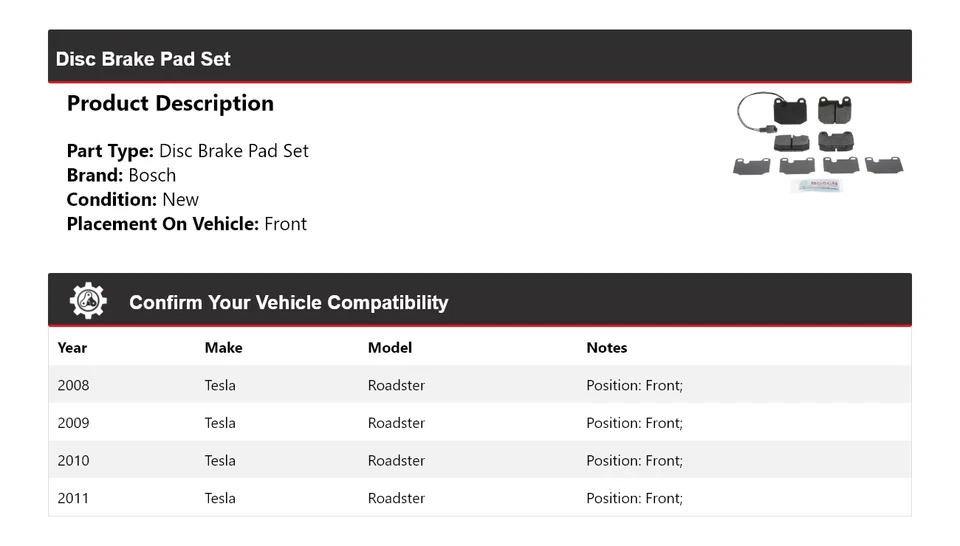Screen dimensions: 960x546
Task: Click the Disc Brake Pad Set header
Action: [x=143, y=59]
